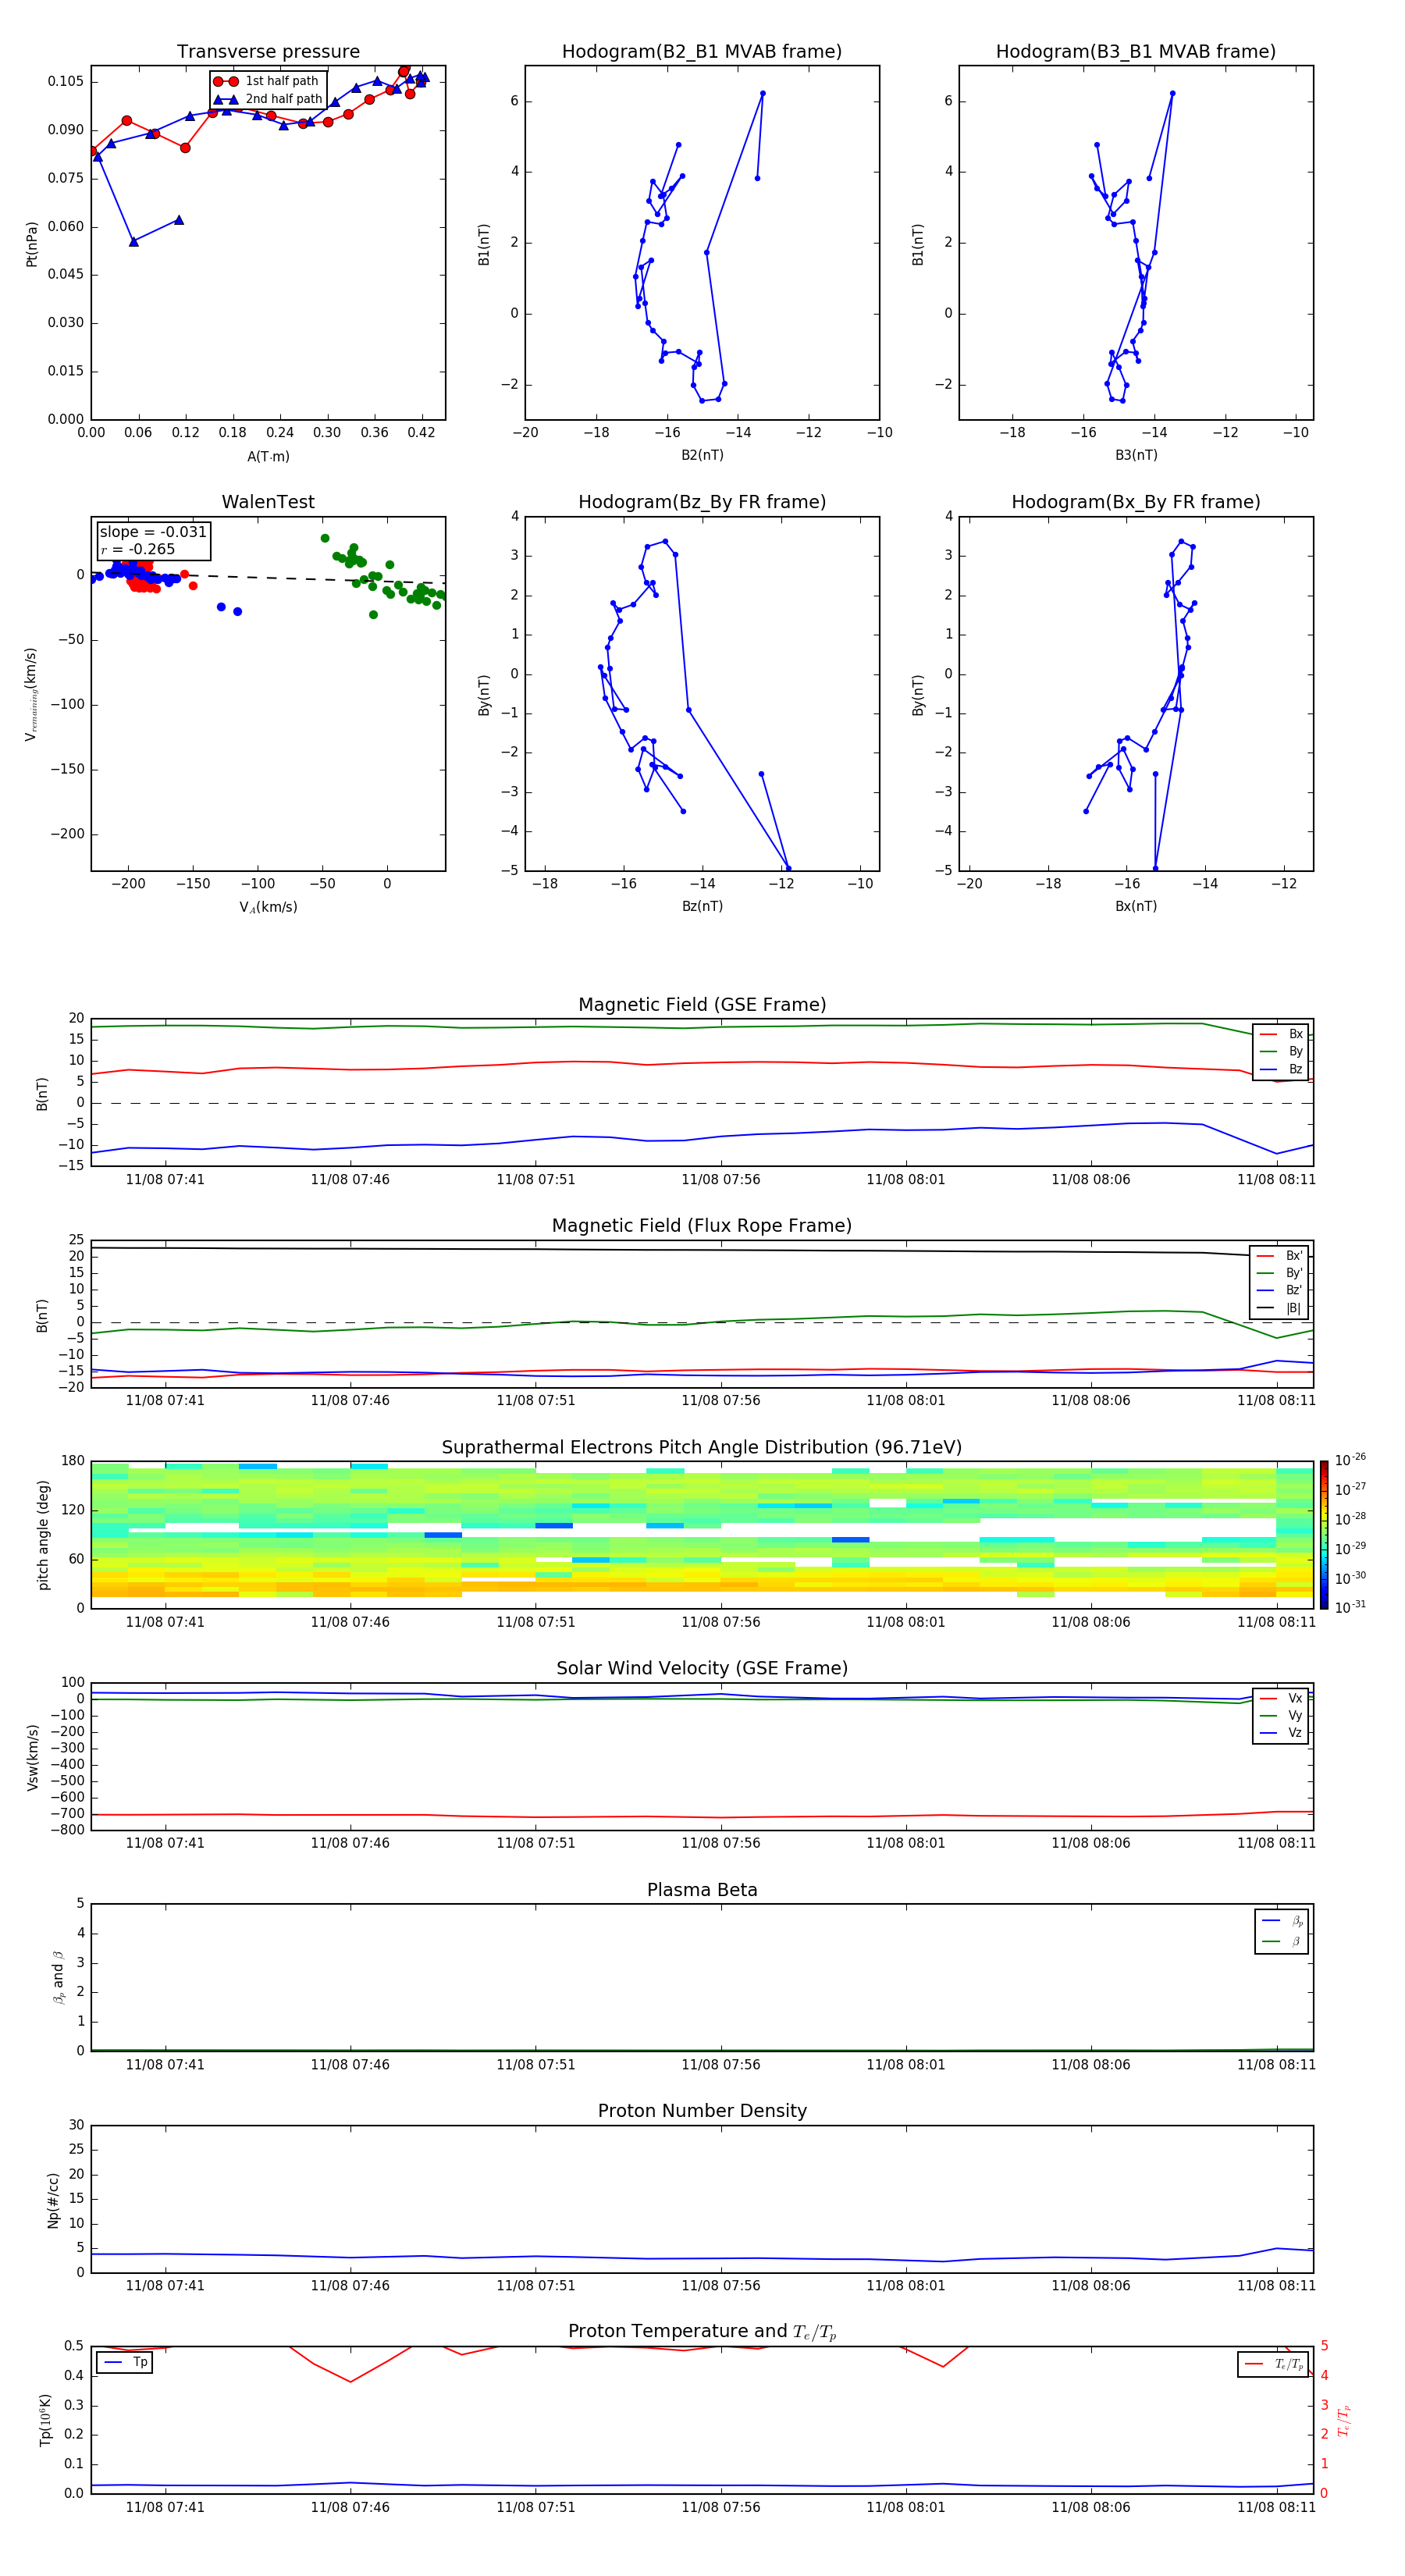The image size is (1405, 2576).
Task: Select the 'Bz(nT)' x-axis label
Action: 702,906
